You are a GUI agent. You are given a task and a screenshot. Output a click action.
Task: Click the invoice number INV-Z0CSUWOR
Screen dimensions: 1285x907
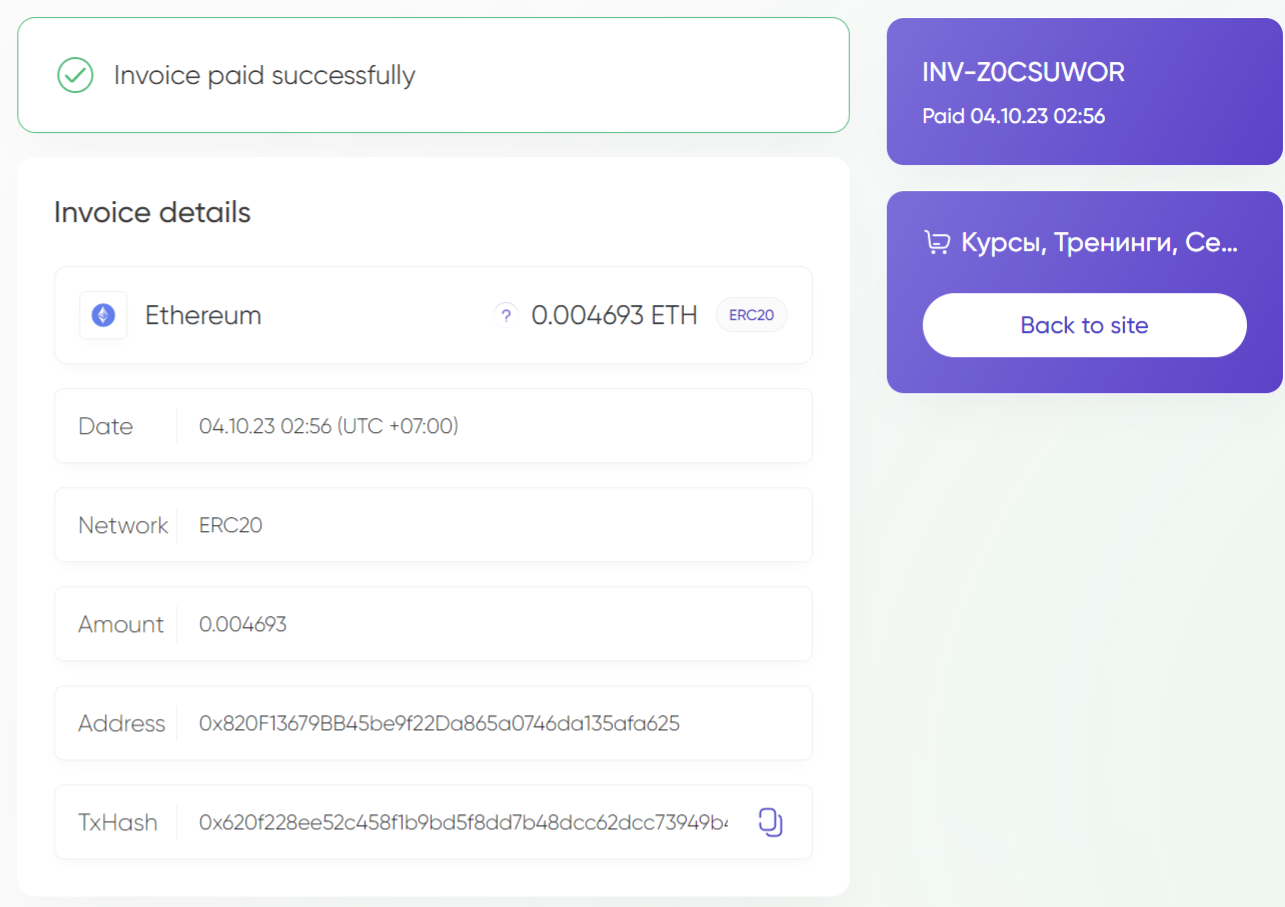(x=1024, y=72)
